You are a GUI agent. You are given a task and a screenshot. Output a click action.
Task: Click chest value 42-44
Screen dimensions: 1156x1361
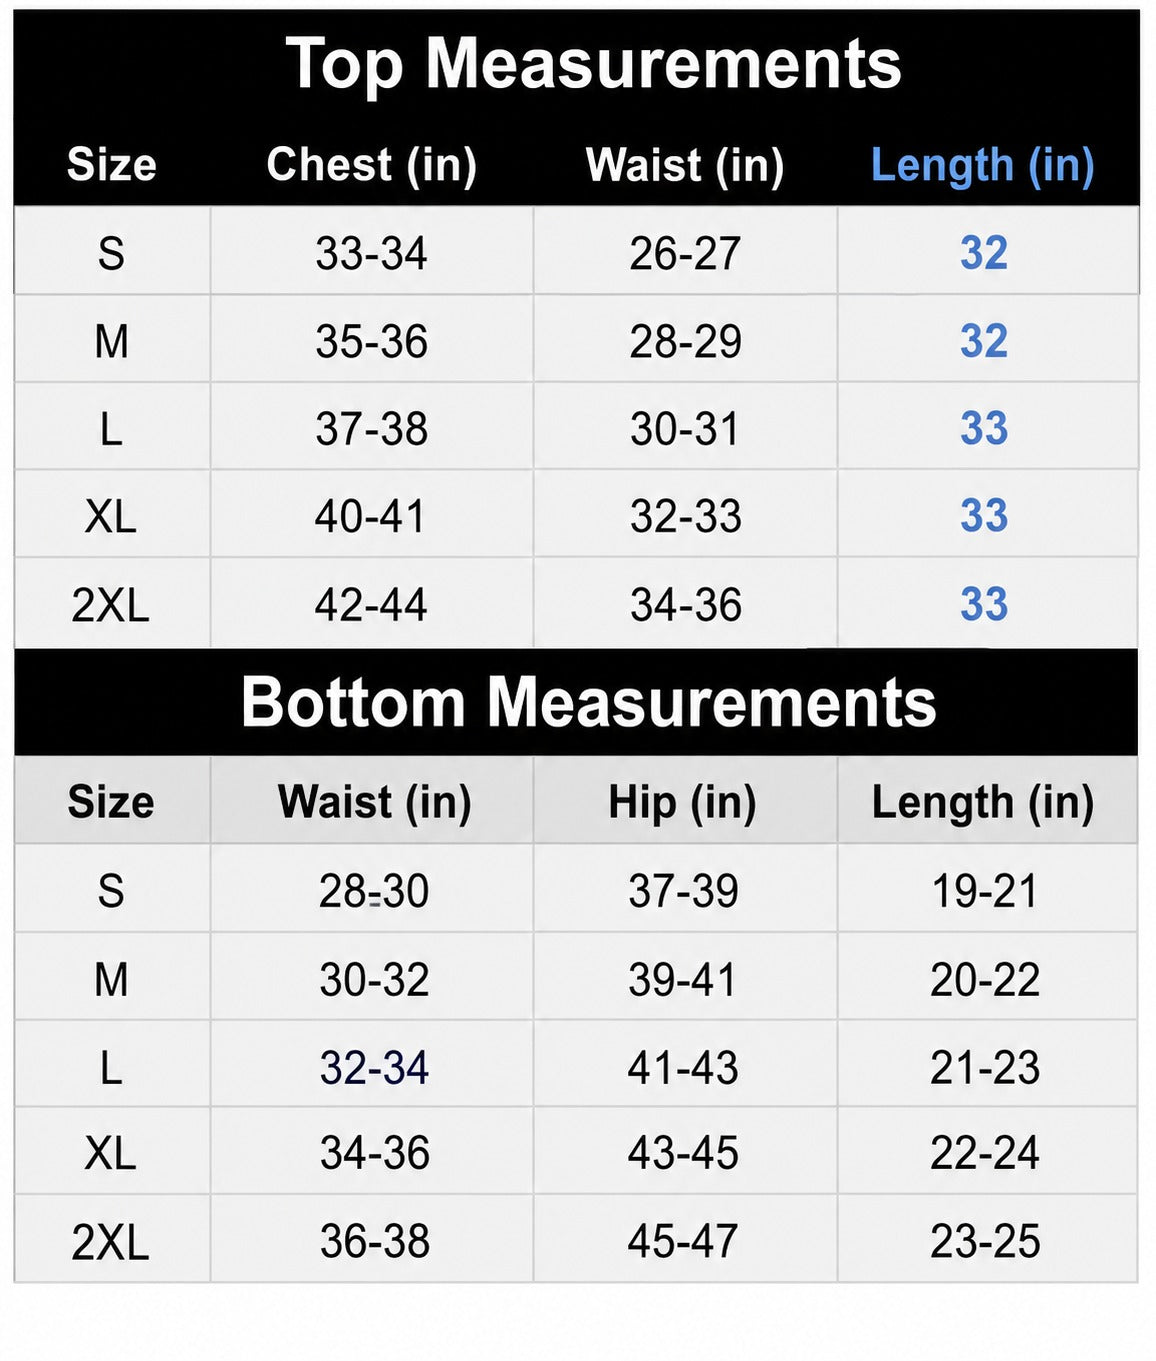coord(370,605)
